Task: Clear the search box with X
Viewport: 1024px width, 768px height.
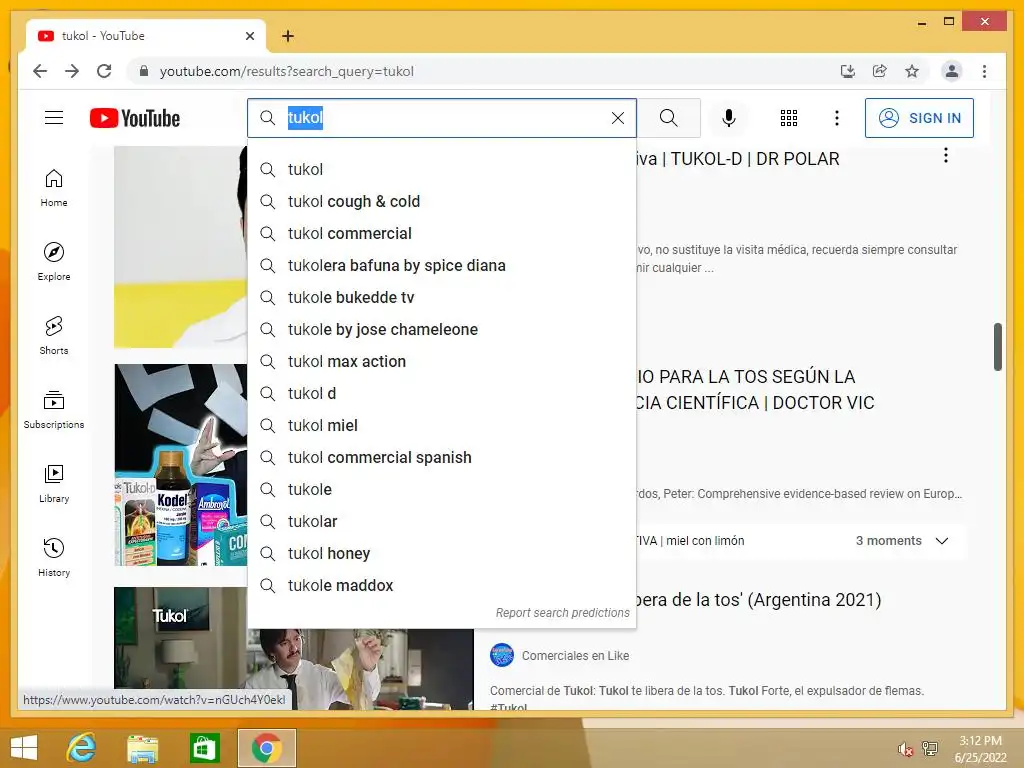Action: pyautogui.click(x=618, y=118)
